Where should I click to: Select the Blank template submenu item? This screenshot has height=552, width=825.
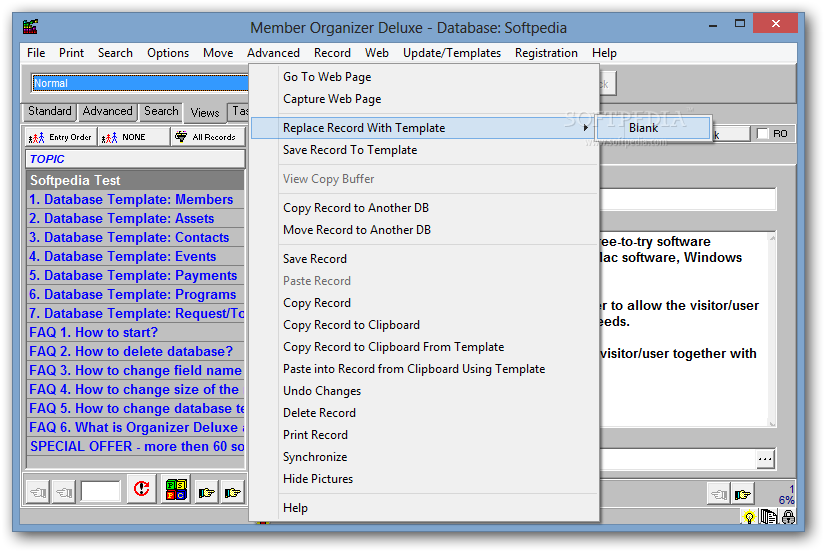(652, 128)
